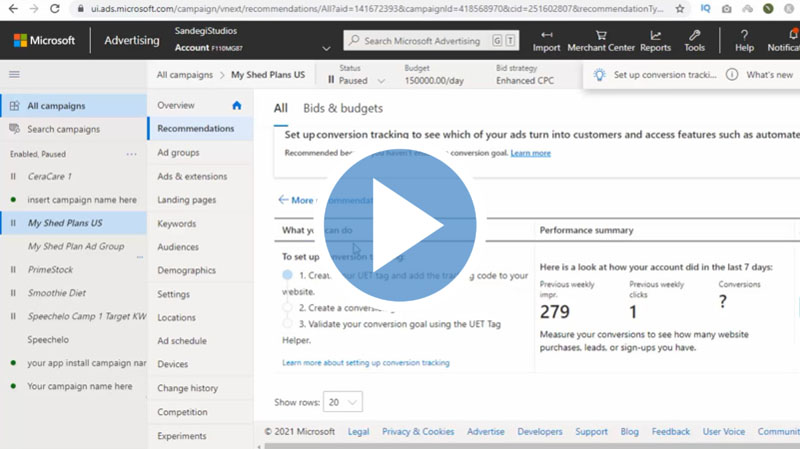Select insert campaign name here campaign
Image resolution: width=800 pixels, height=449 pixels.
click(82, 199)
